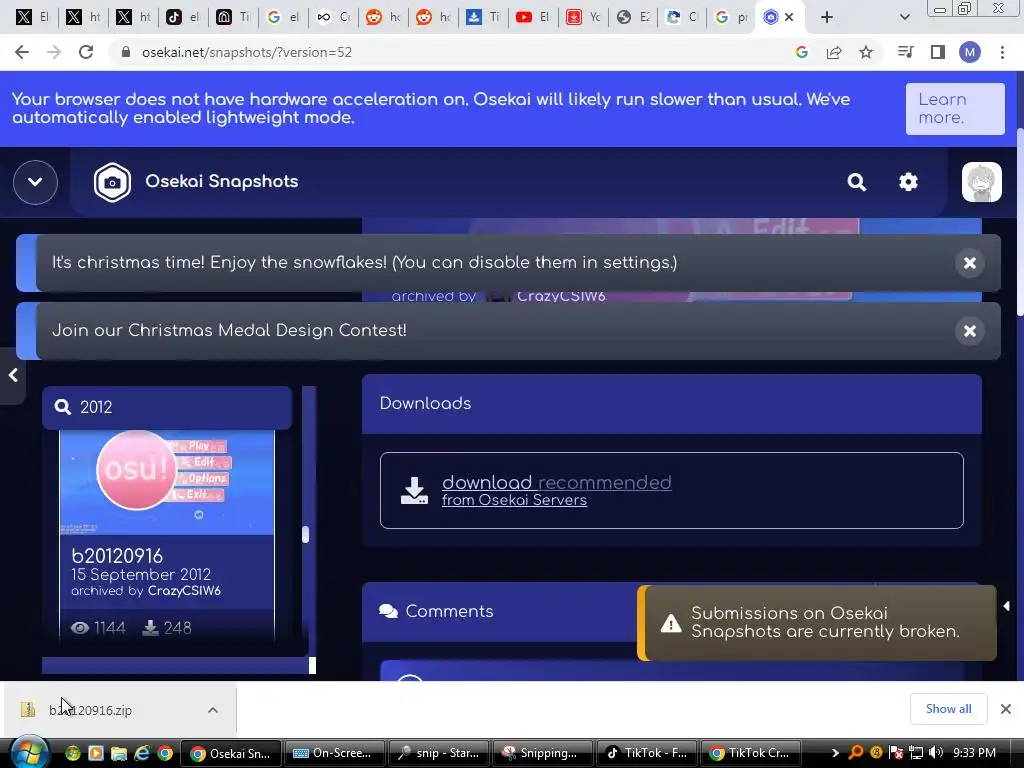Switch to the TikTok browser tab

click(182, 18)
